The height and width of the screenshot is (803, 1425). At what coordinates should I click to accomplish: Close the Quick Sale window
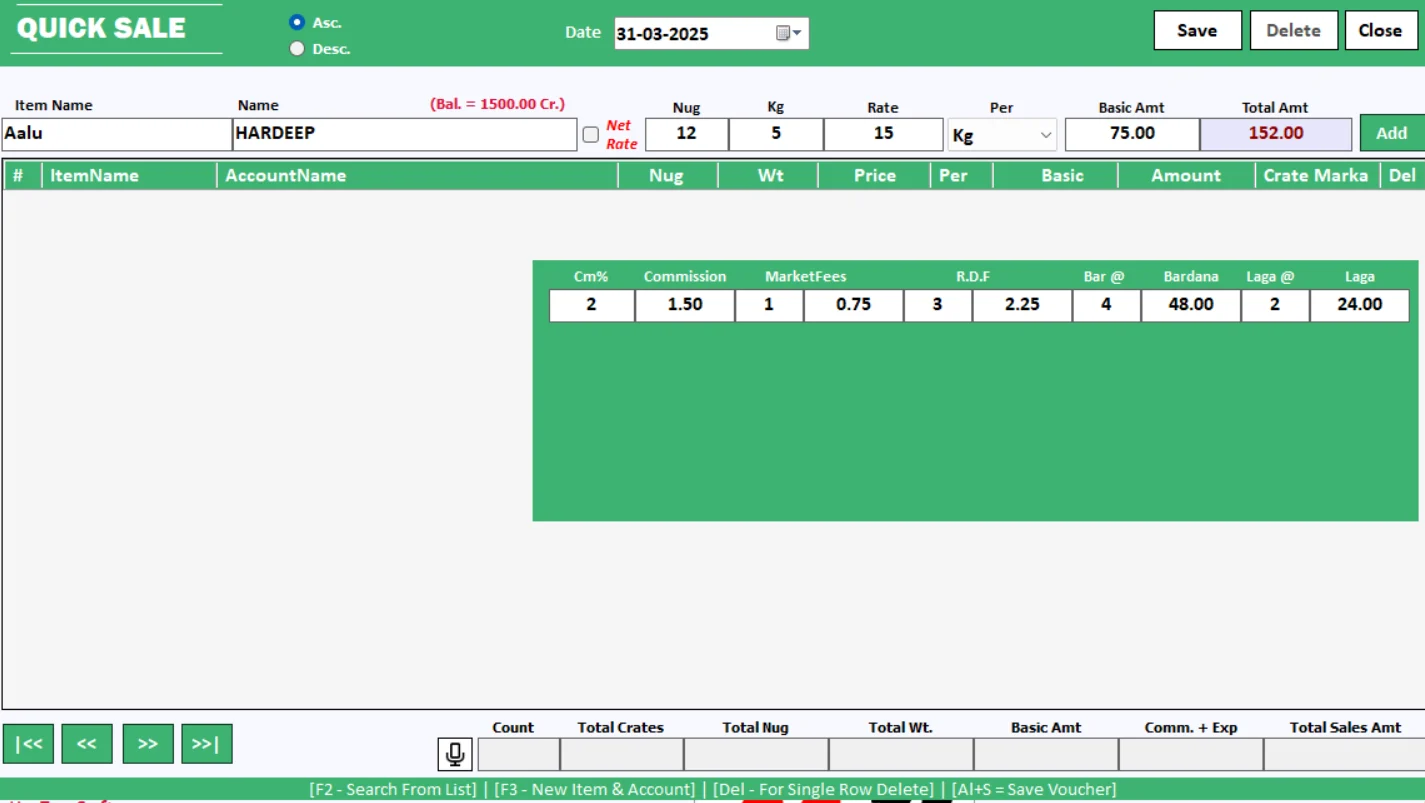pyautogui.click(x=1380, y=30)
